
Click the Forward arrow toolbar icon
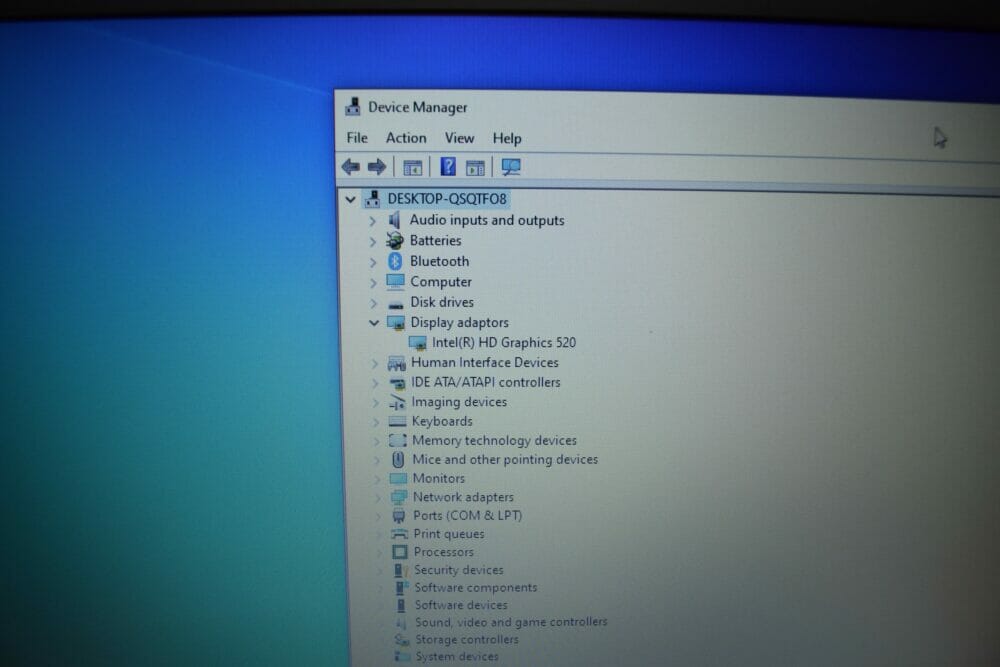click(377, 166)
